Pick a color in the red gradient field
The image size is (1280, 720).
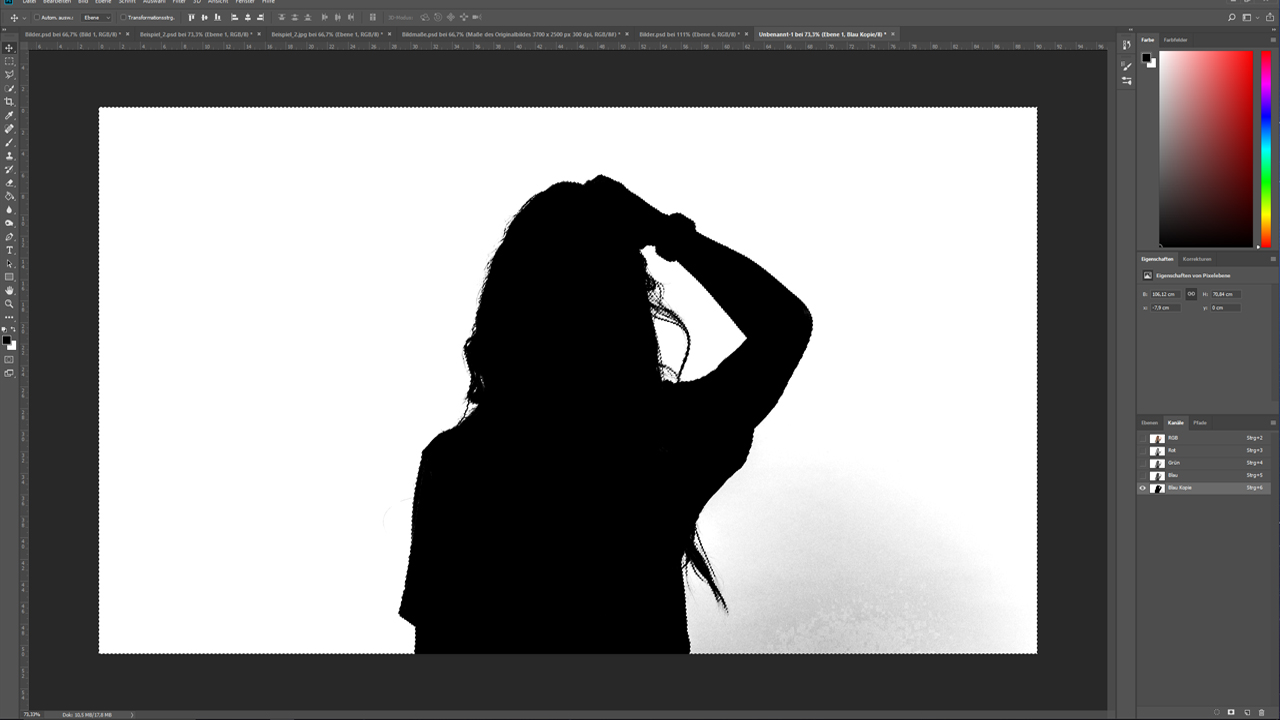[x=1206, y=149]
